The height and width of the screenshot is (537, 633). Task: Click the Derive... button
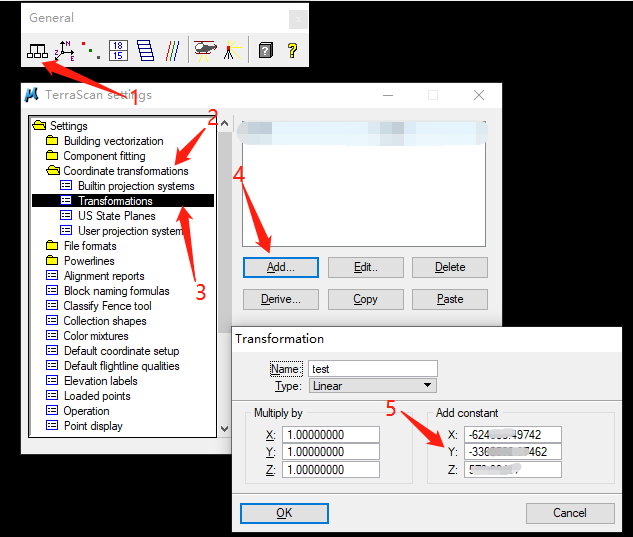pos(281,299)
